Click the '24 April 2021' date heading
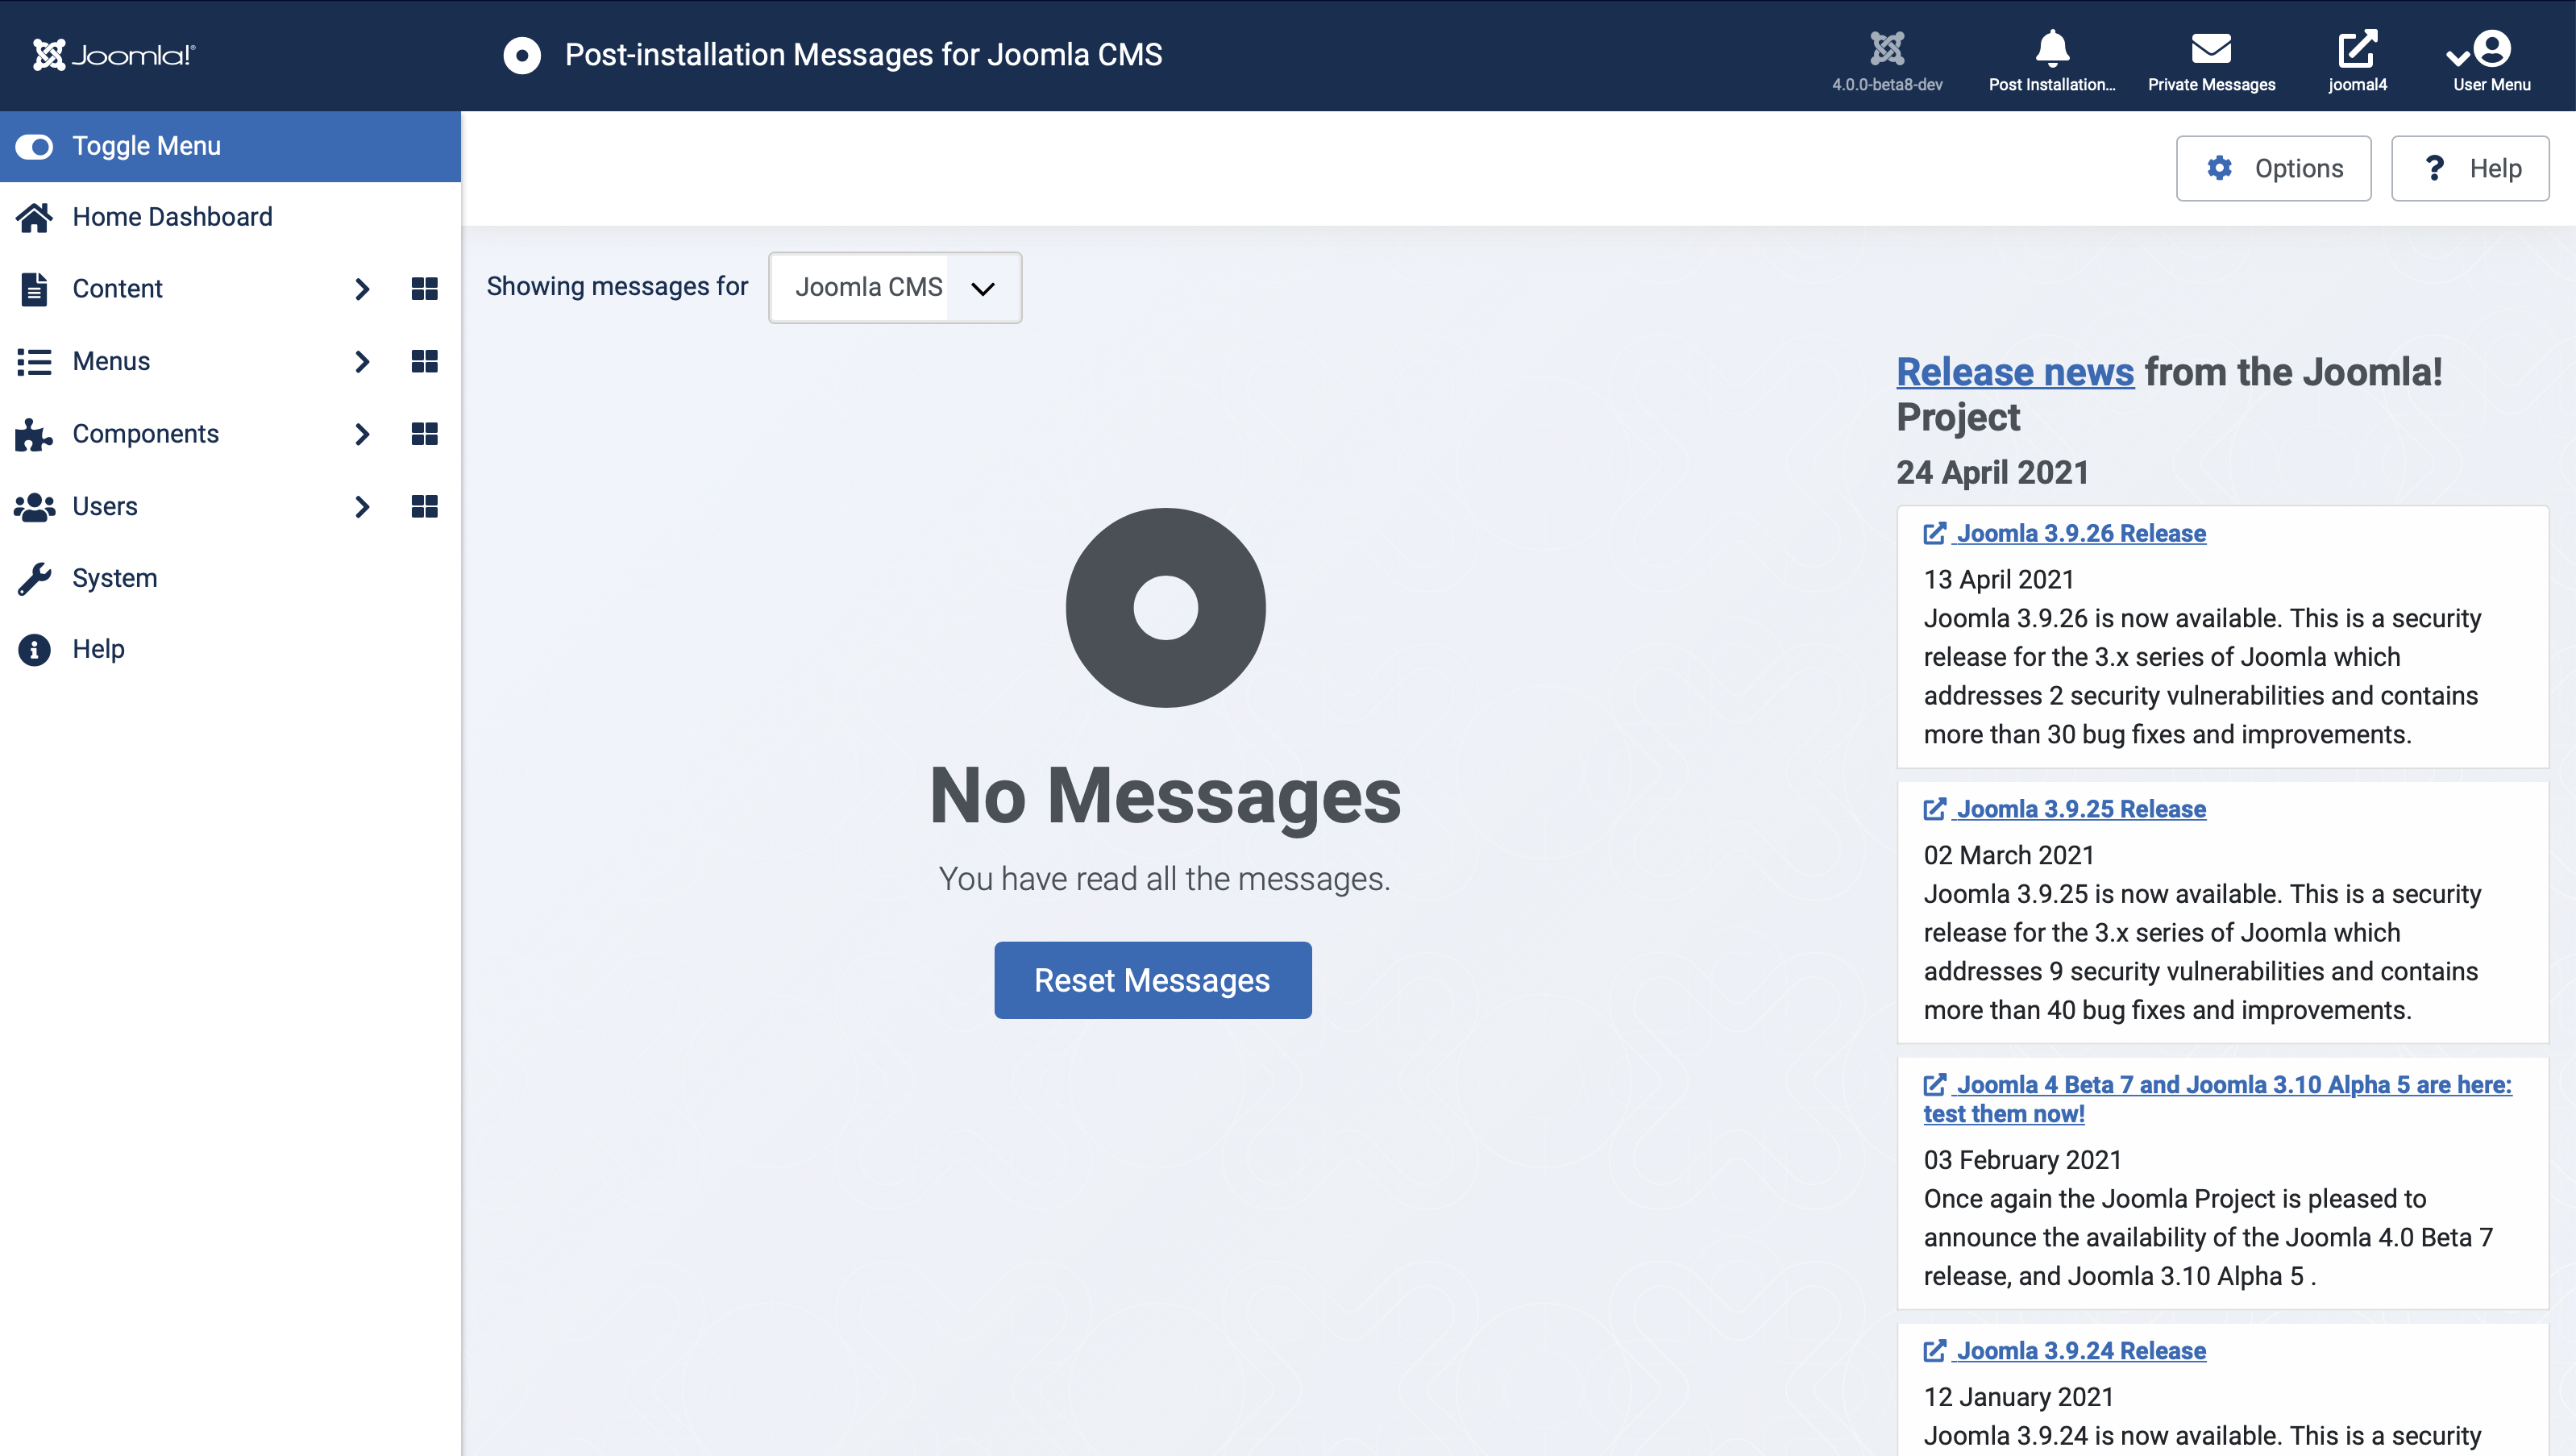2576x1456 pixels. coord(1993,472)
